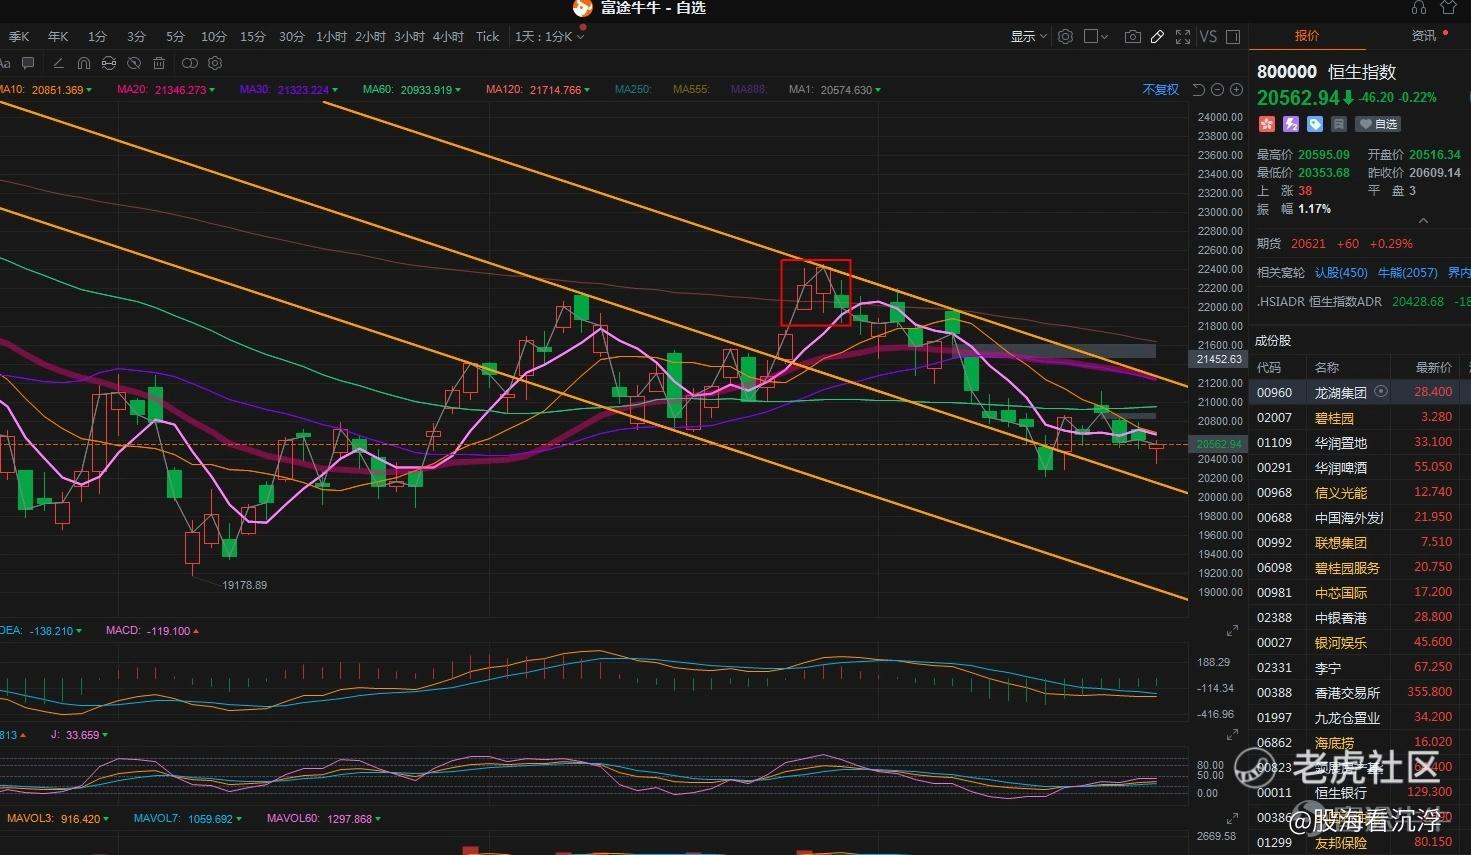Sort constituents by 代码 column
The width and height of the screenshot is (1471, 855).
point(1268,367)
